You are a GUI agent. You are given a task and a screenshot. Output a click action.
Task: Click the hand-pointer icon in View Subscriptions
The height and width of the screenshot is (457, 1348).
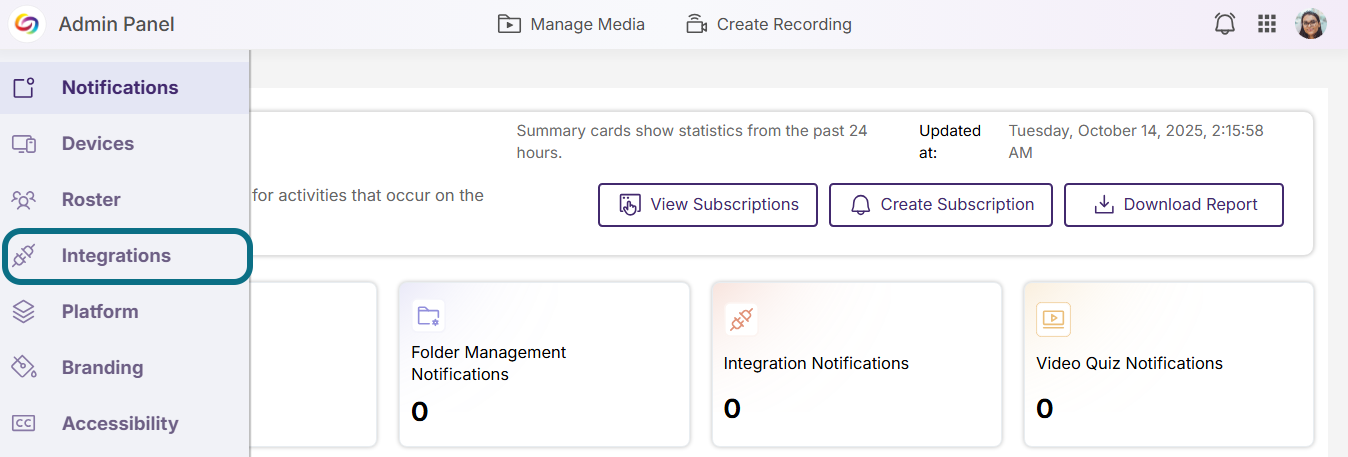630,205
